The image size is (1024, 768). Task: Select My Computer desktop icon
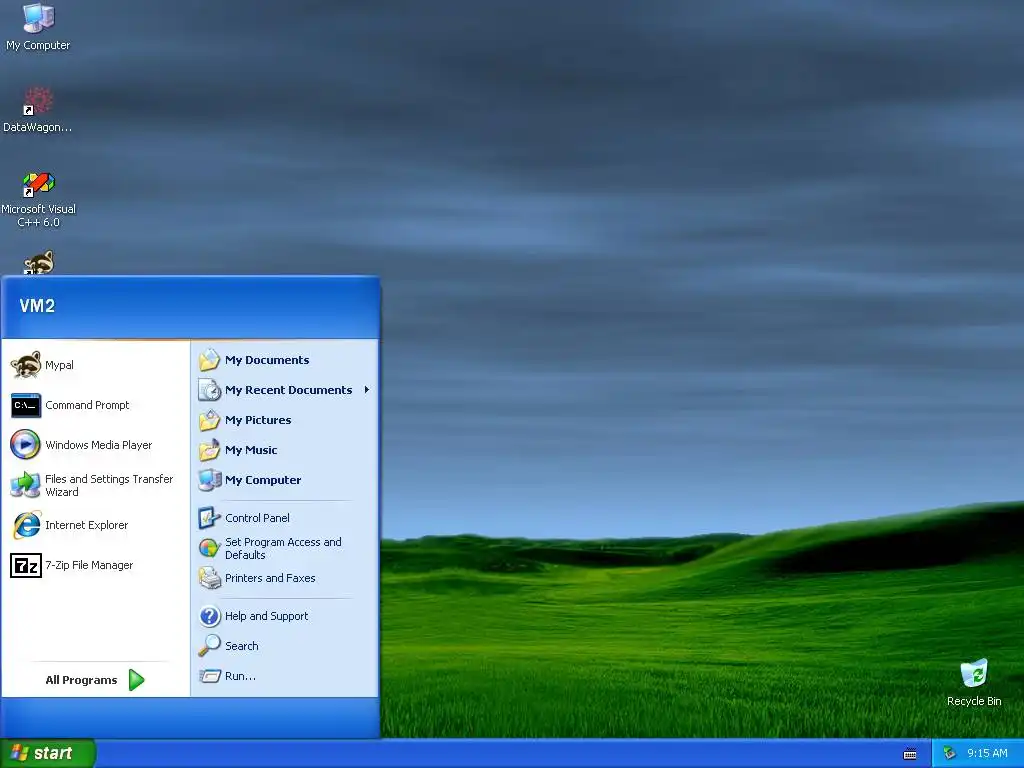[38, 18]
